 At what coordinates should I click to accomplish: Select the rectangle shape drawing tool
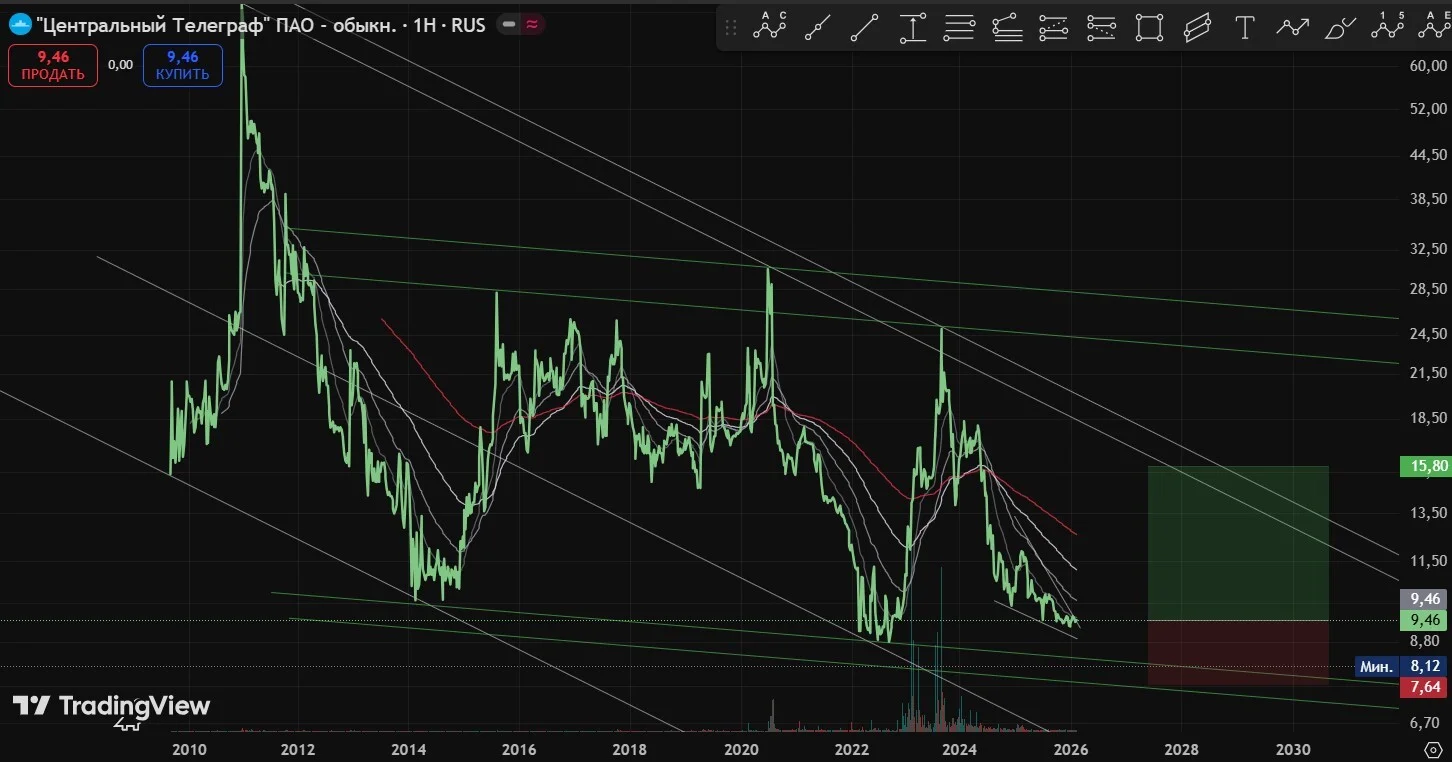(1150, 27)
